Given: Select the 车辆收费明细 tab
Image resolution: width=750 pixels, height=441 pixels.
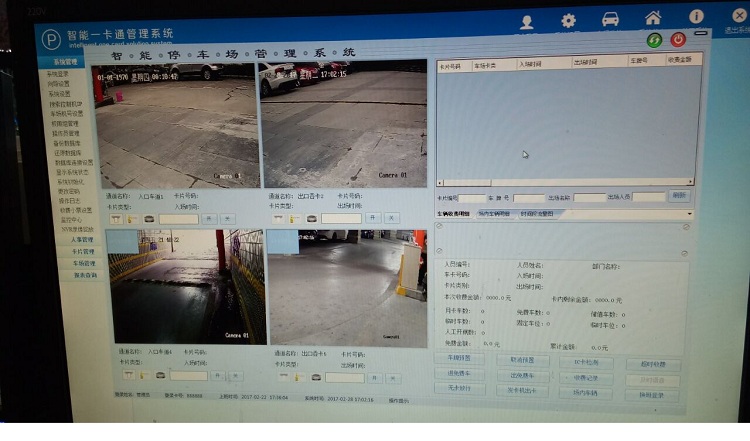Looking at the screenshot, I should pyautogui.click(x=453, y=214).
